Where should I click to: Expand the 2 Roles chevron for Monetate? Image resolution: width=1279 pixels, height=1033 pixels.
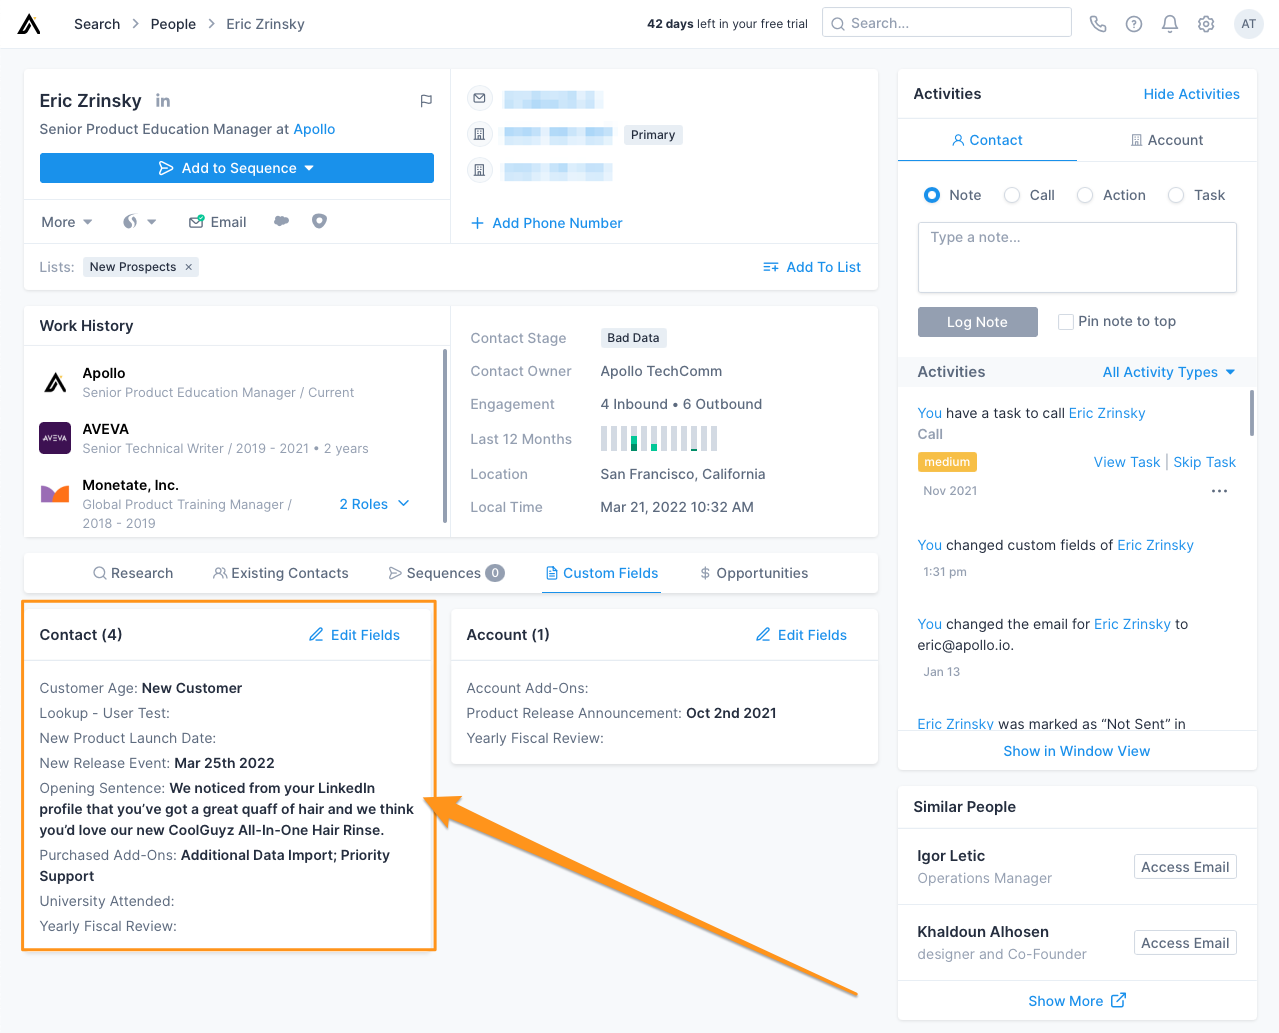tap(404, 503)
